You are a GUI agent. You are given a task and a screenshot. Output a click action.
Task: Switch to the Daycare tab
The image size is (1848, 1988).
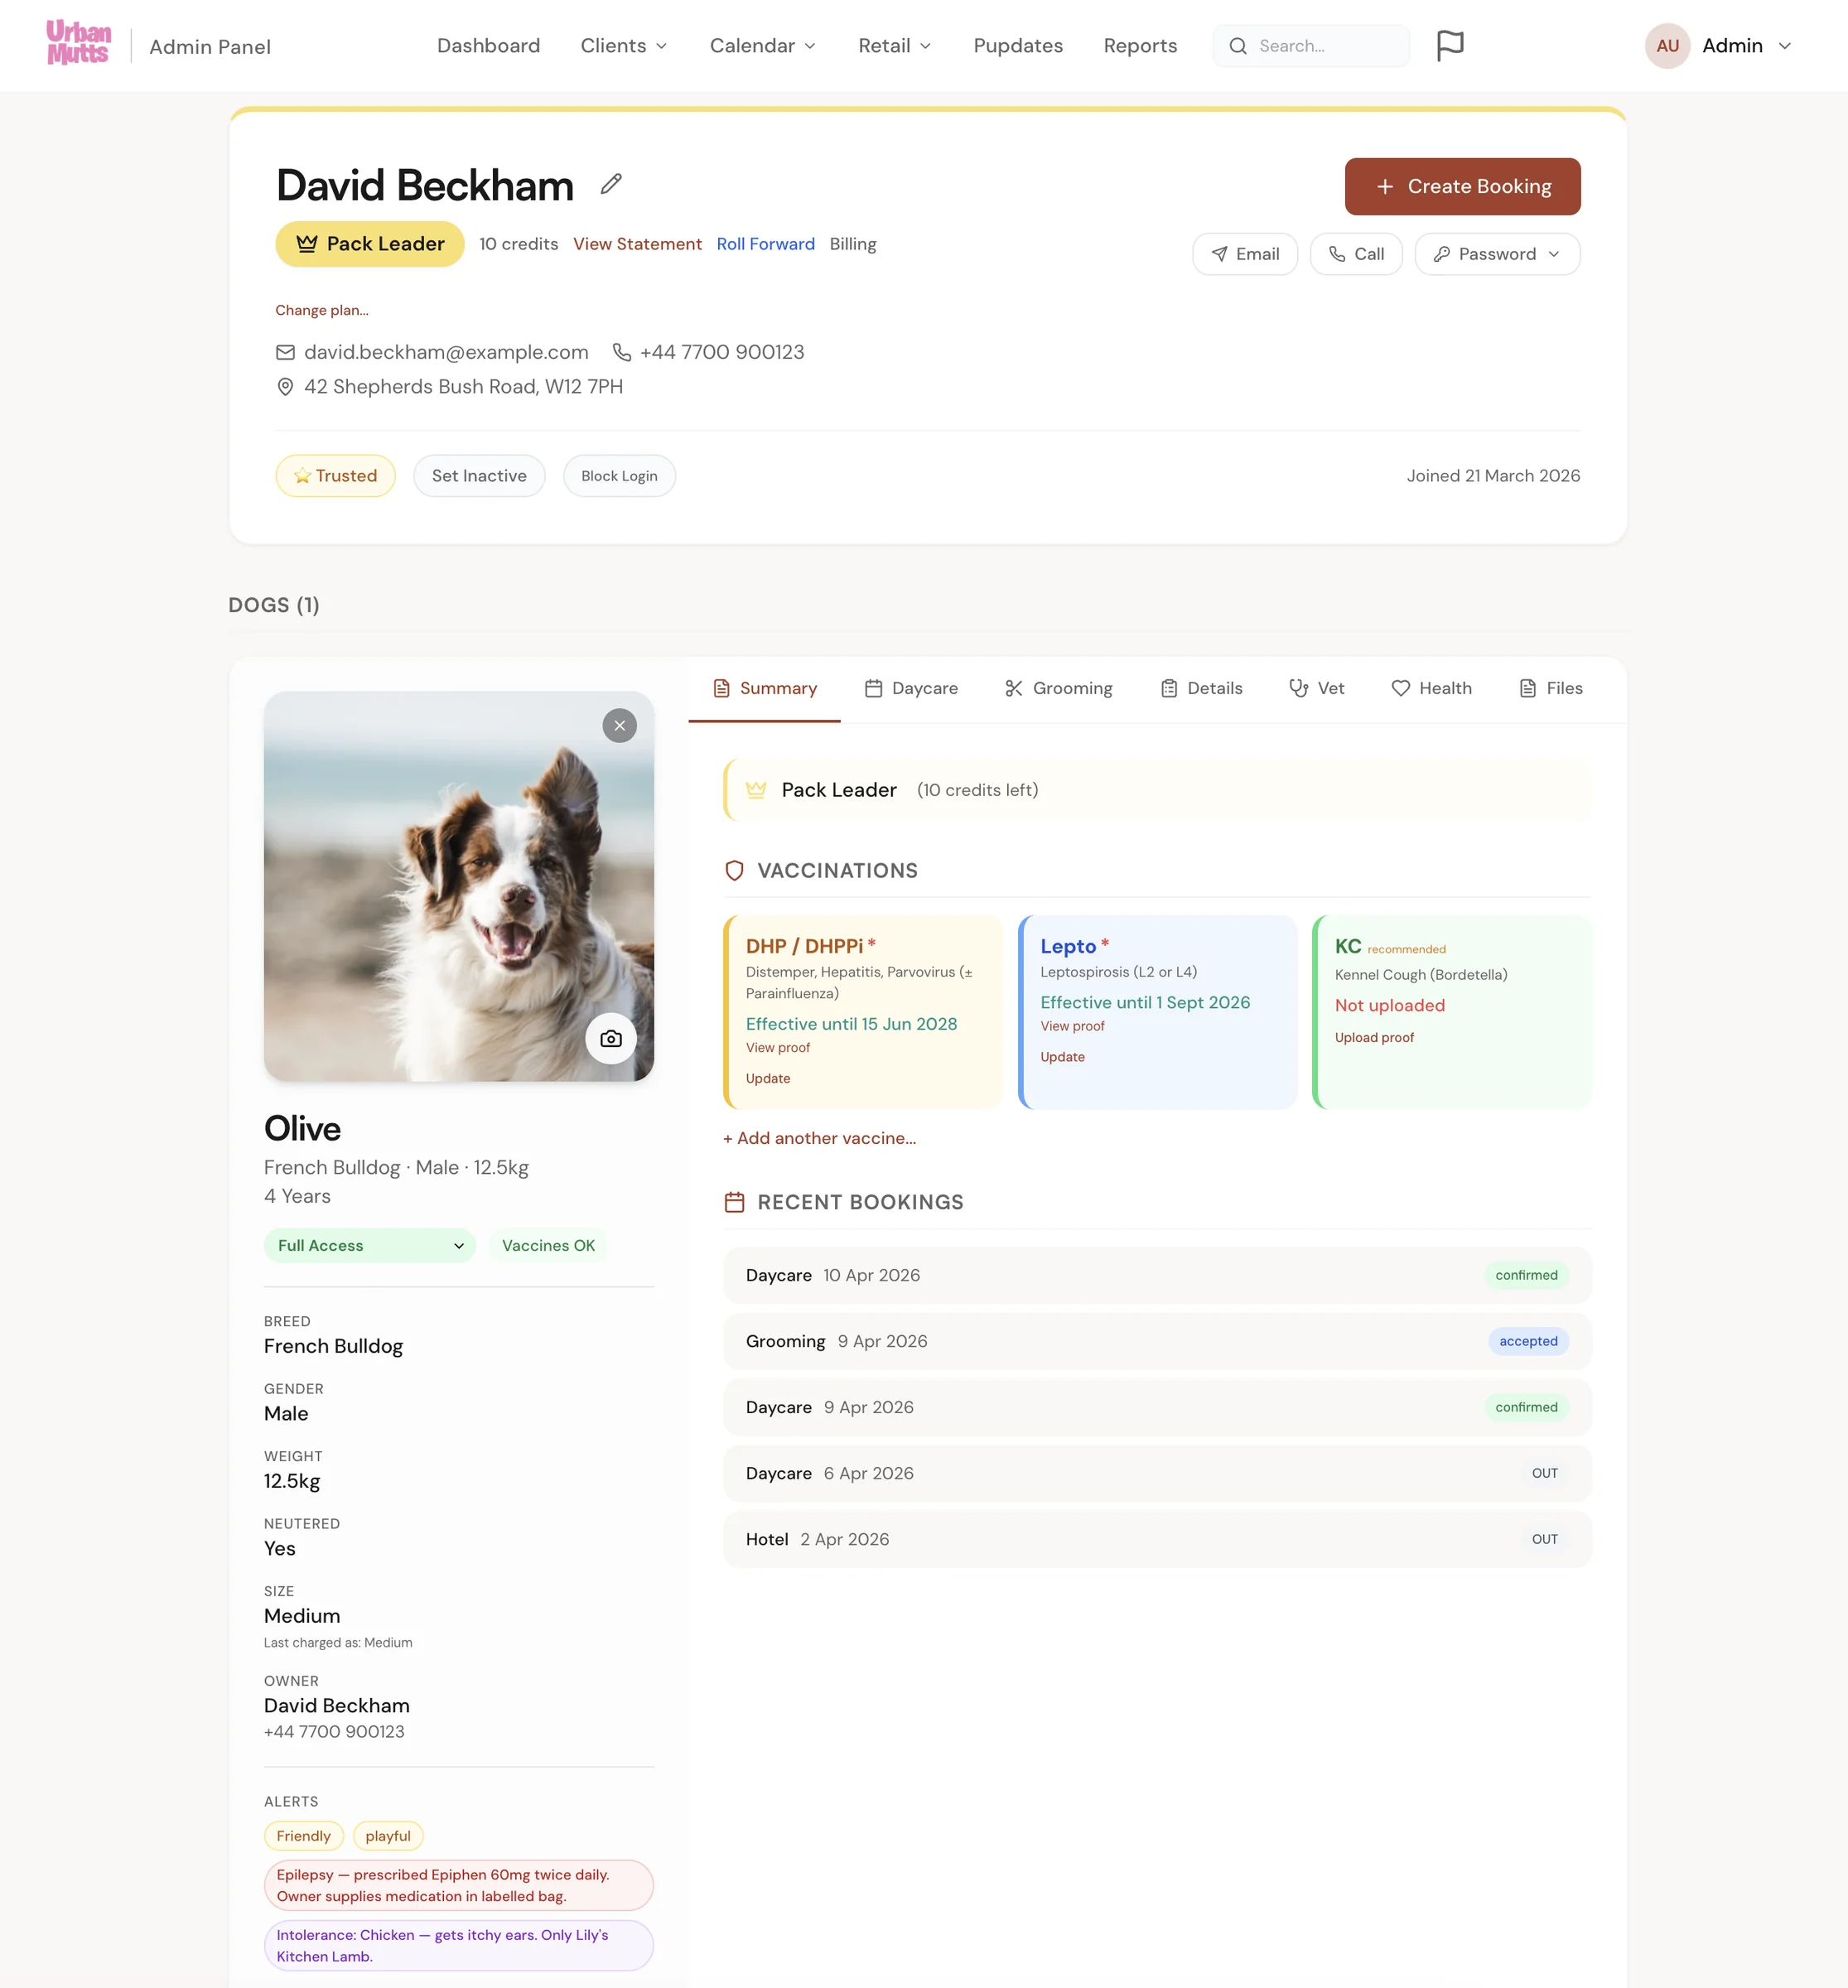pyautogui.click(x=911, y=688)
